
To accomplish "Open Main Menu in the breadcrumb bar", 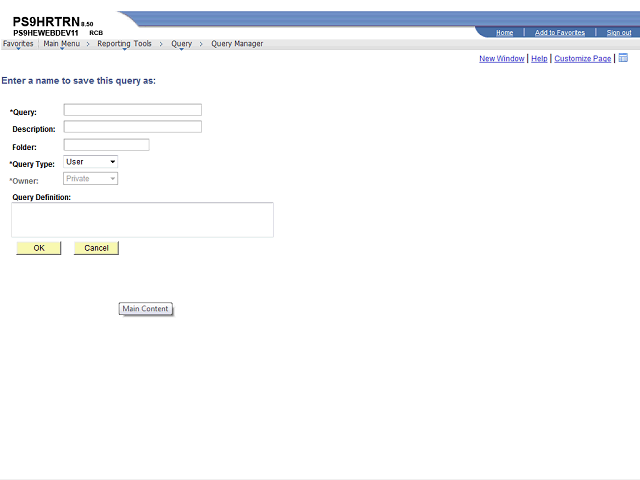I will (62, 44).
